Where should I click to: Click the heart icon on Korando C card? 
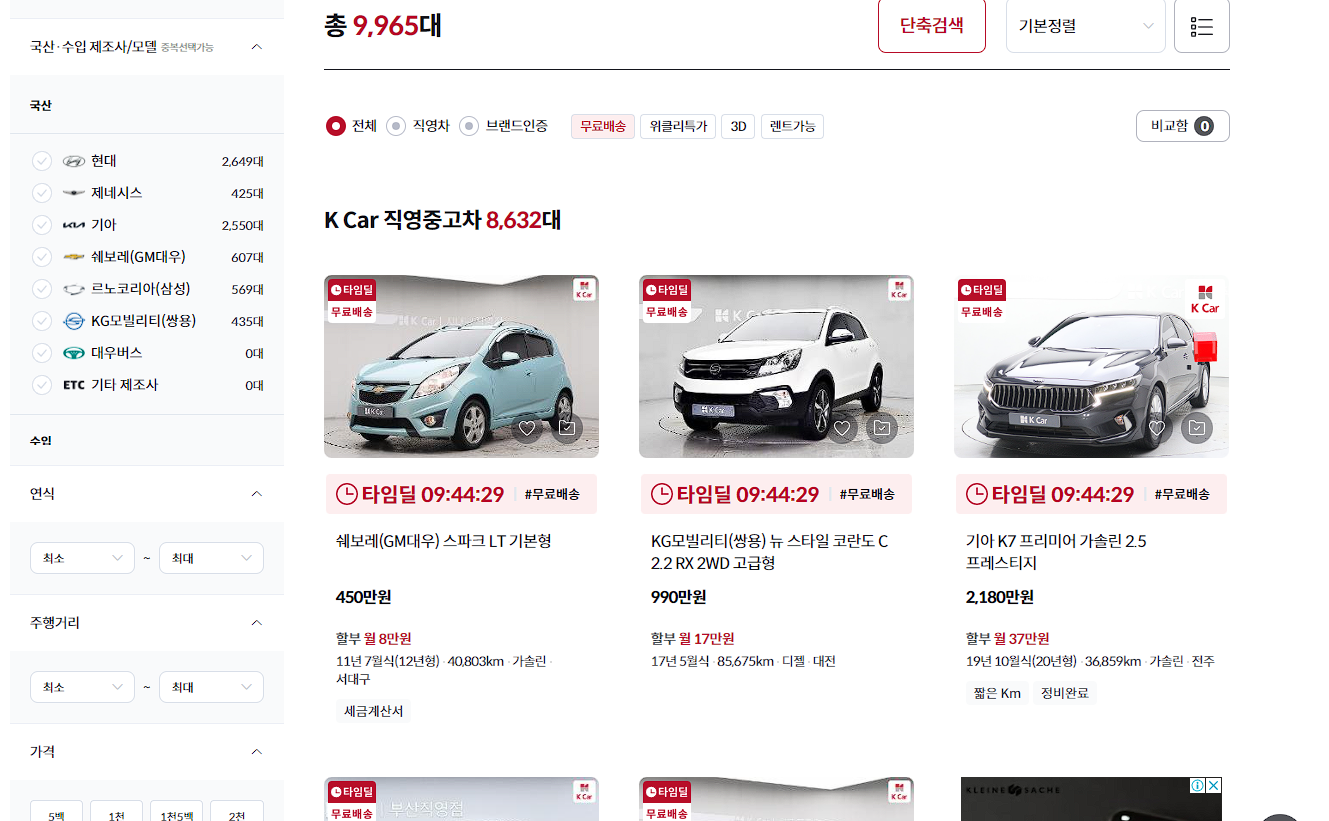pos(842,427)
